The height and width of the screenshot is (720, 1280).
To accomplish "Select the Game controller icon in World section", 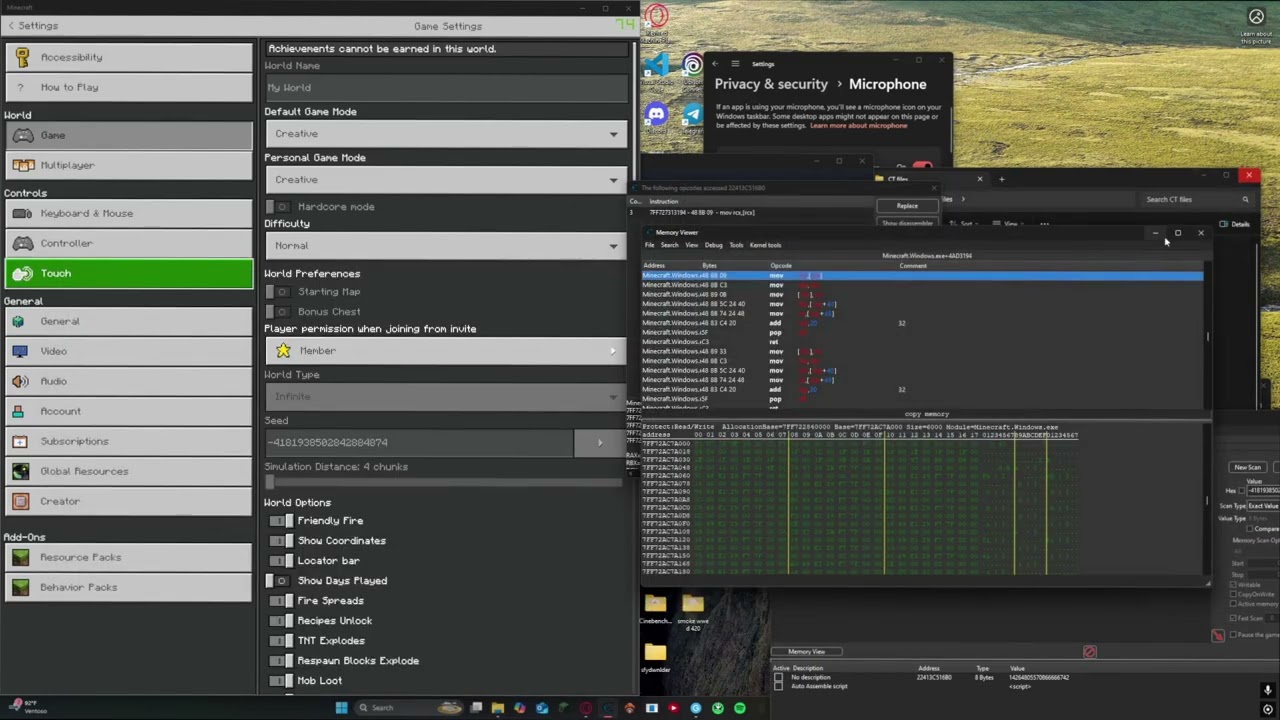I will click(22, 135).
